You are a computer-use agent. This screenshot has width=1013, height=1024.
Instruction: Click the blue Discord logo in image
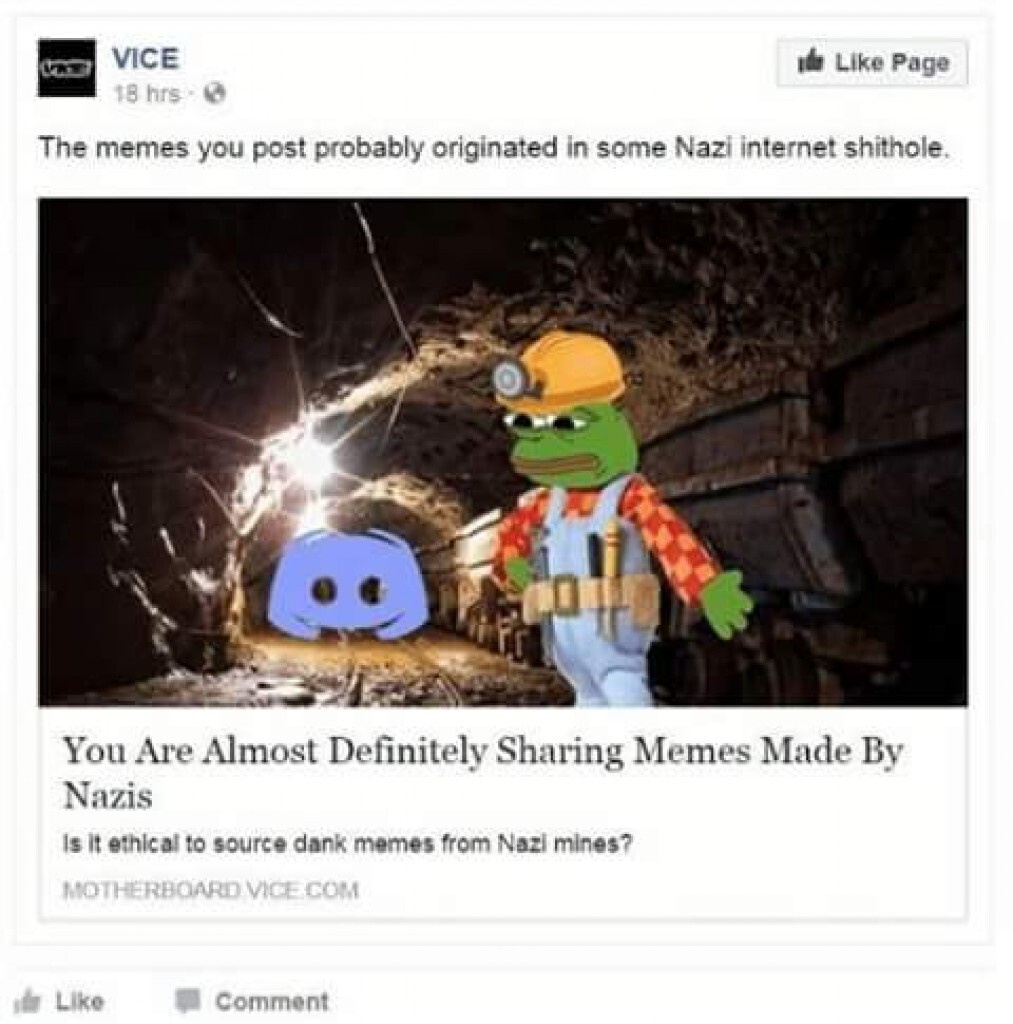pyautogui.click(x=347, y=584)
